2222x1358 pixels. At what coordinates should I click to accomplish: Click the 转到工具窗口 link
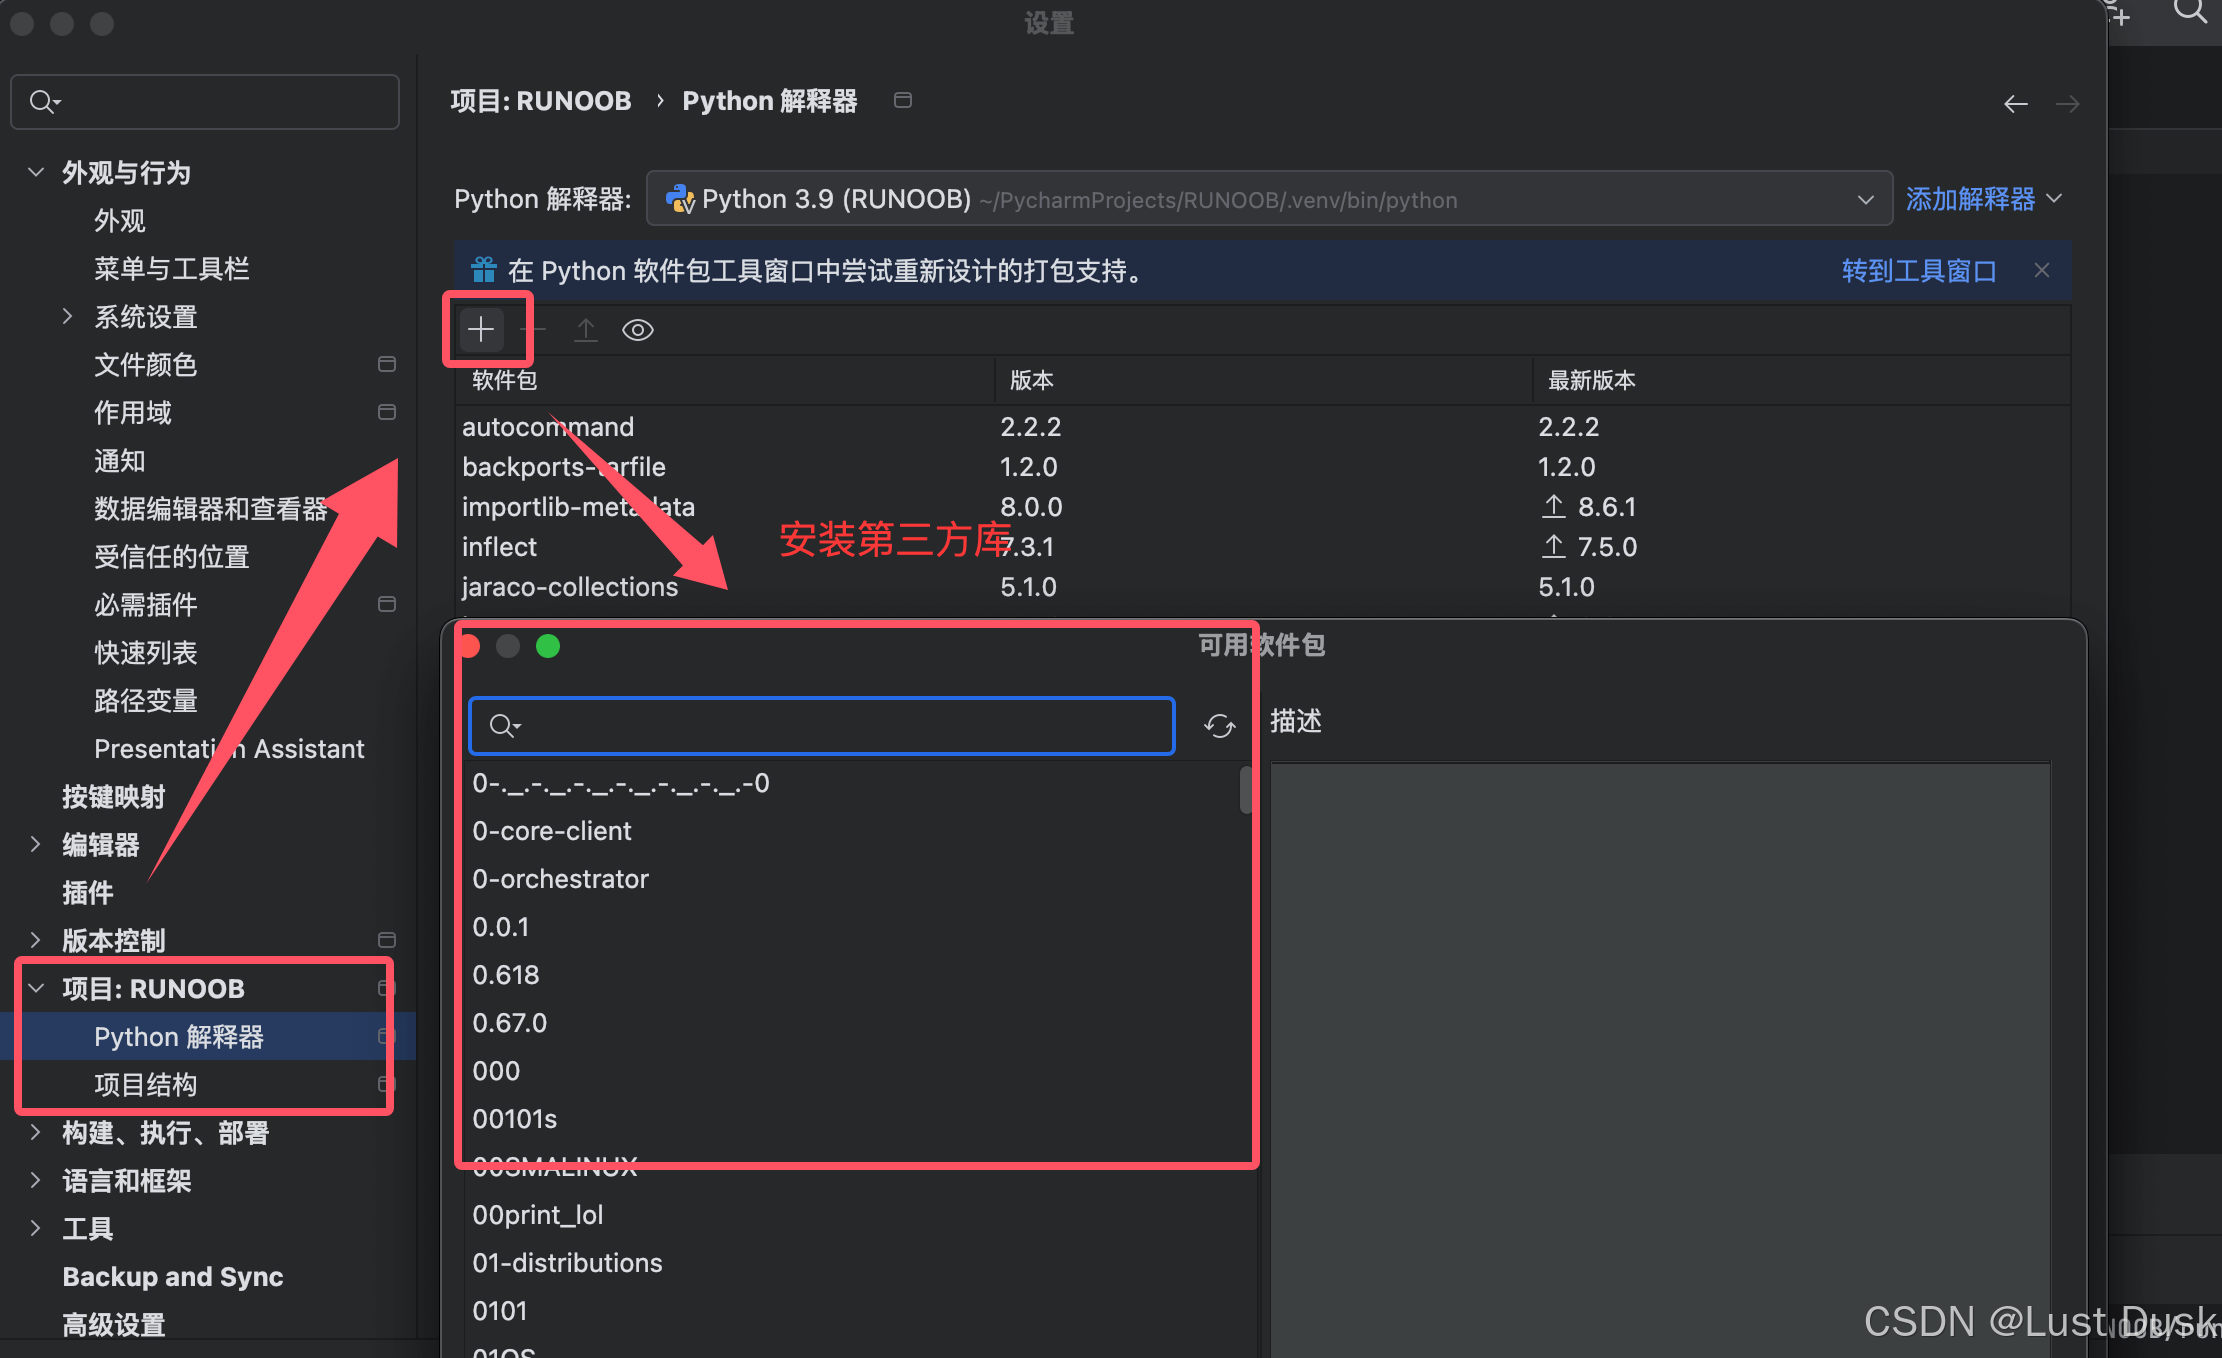click(x=1919, y=270)
